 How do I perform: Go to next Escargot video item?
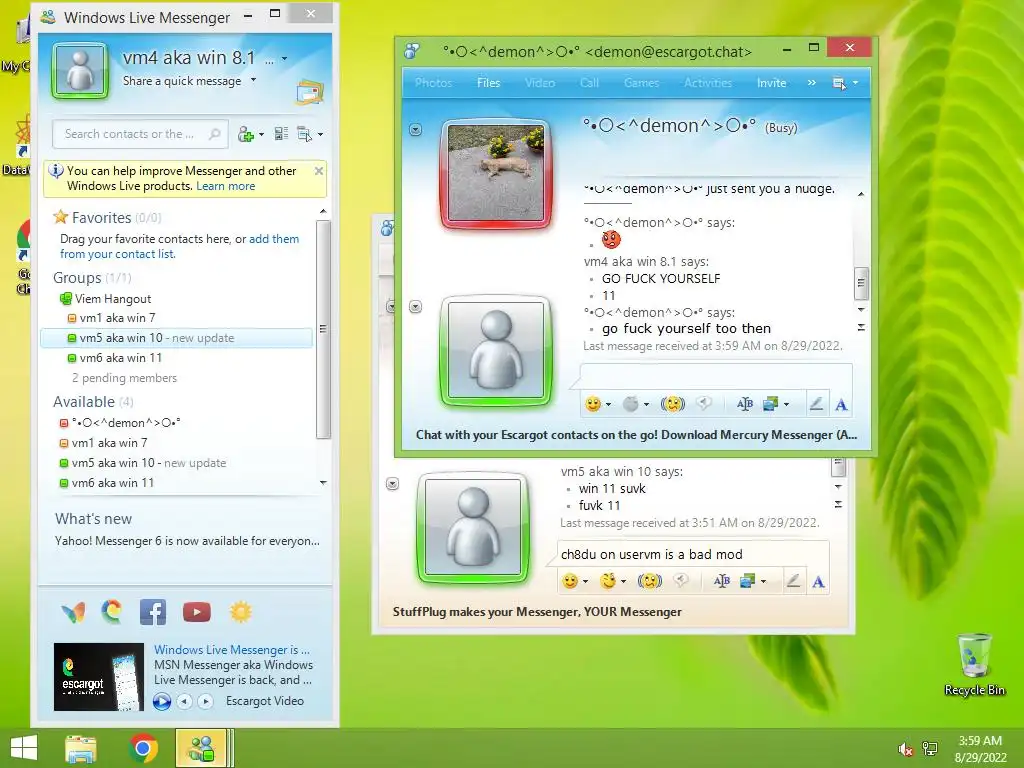(x=205, y=701)
